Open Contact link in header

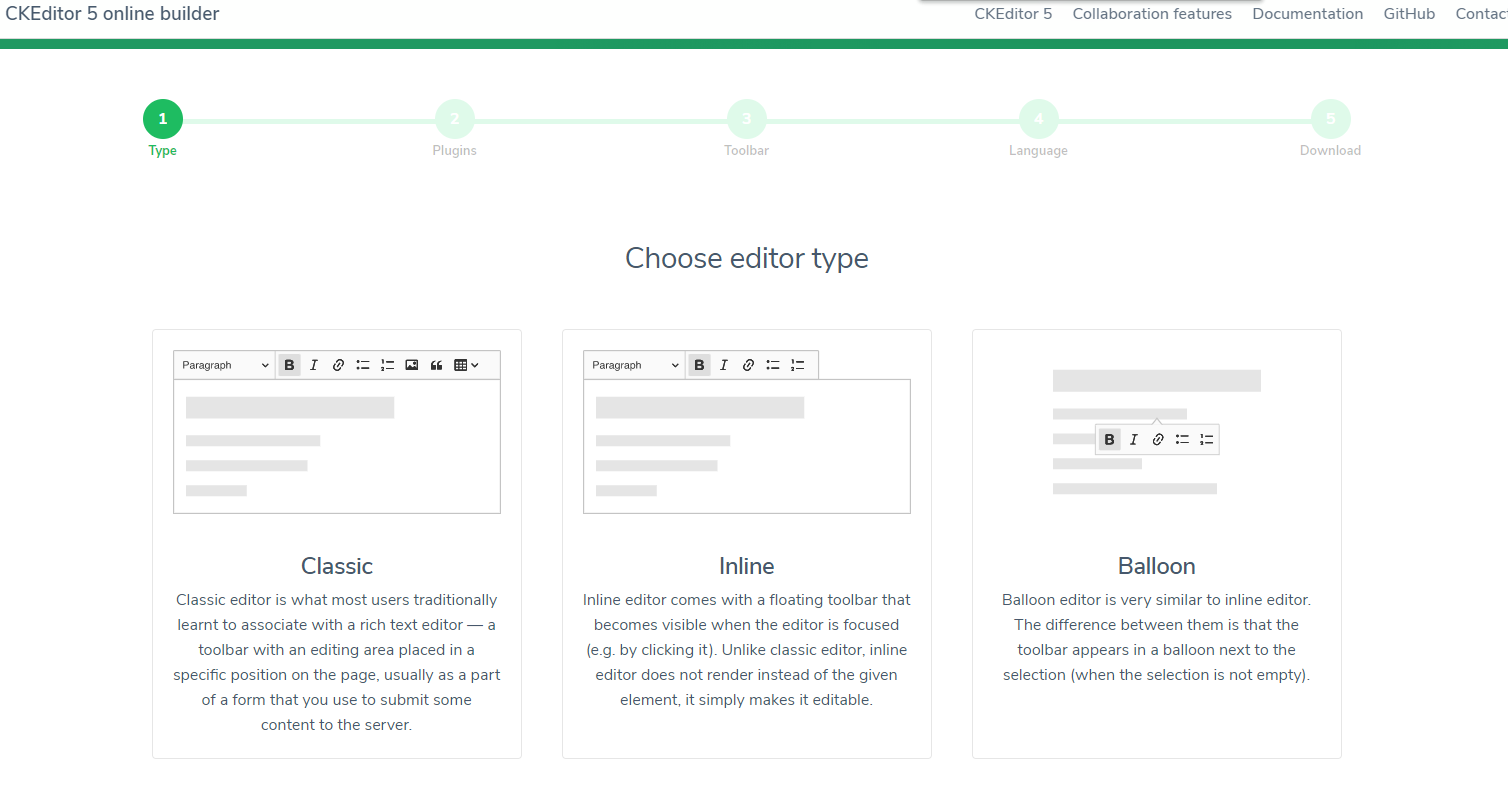point(1481,14)
